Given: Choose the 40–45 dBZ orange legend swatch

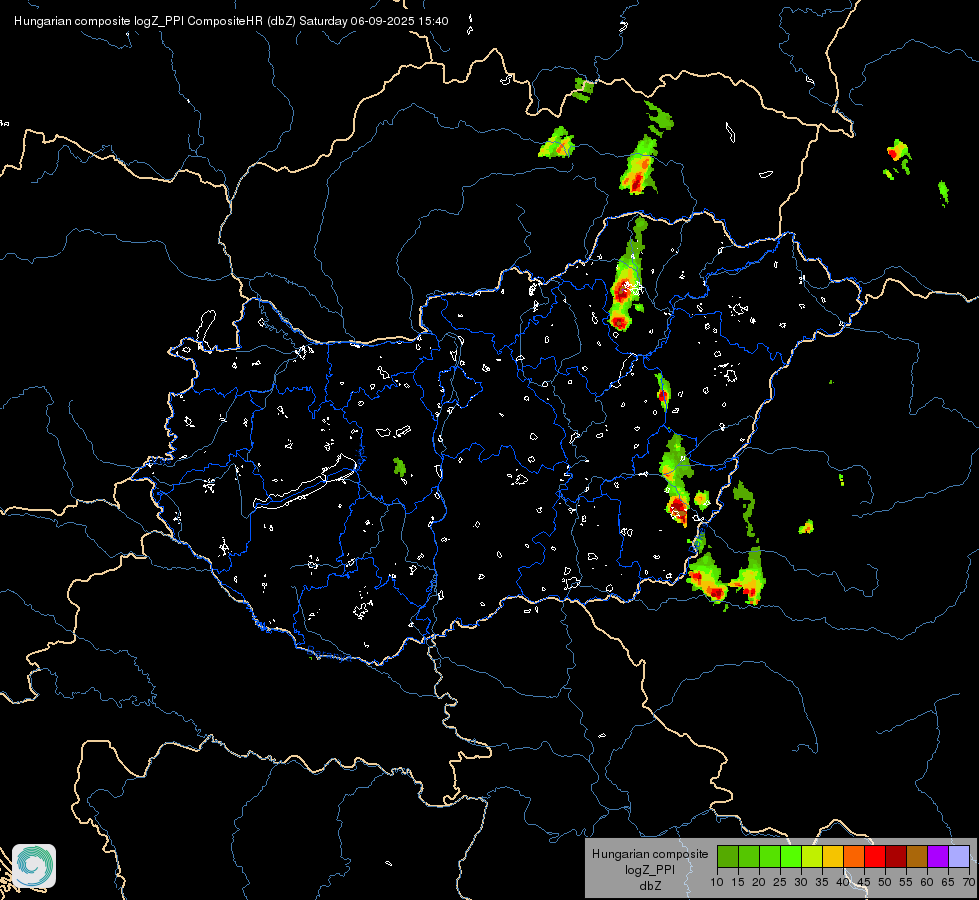Looking at the screenshot, I should 854,856.
